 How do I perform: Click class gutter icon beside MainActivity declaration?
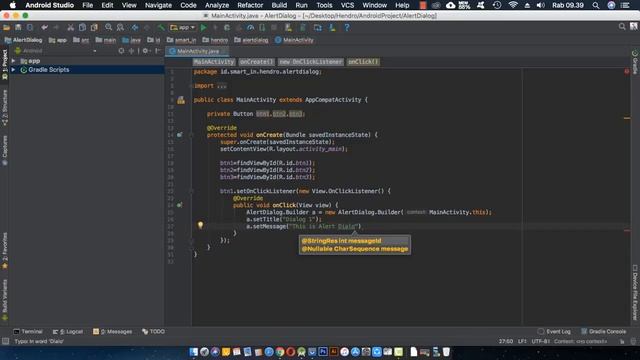181,100
